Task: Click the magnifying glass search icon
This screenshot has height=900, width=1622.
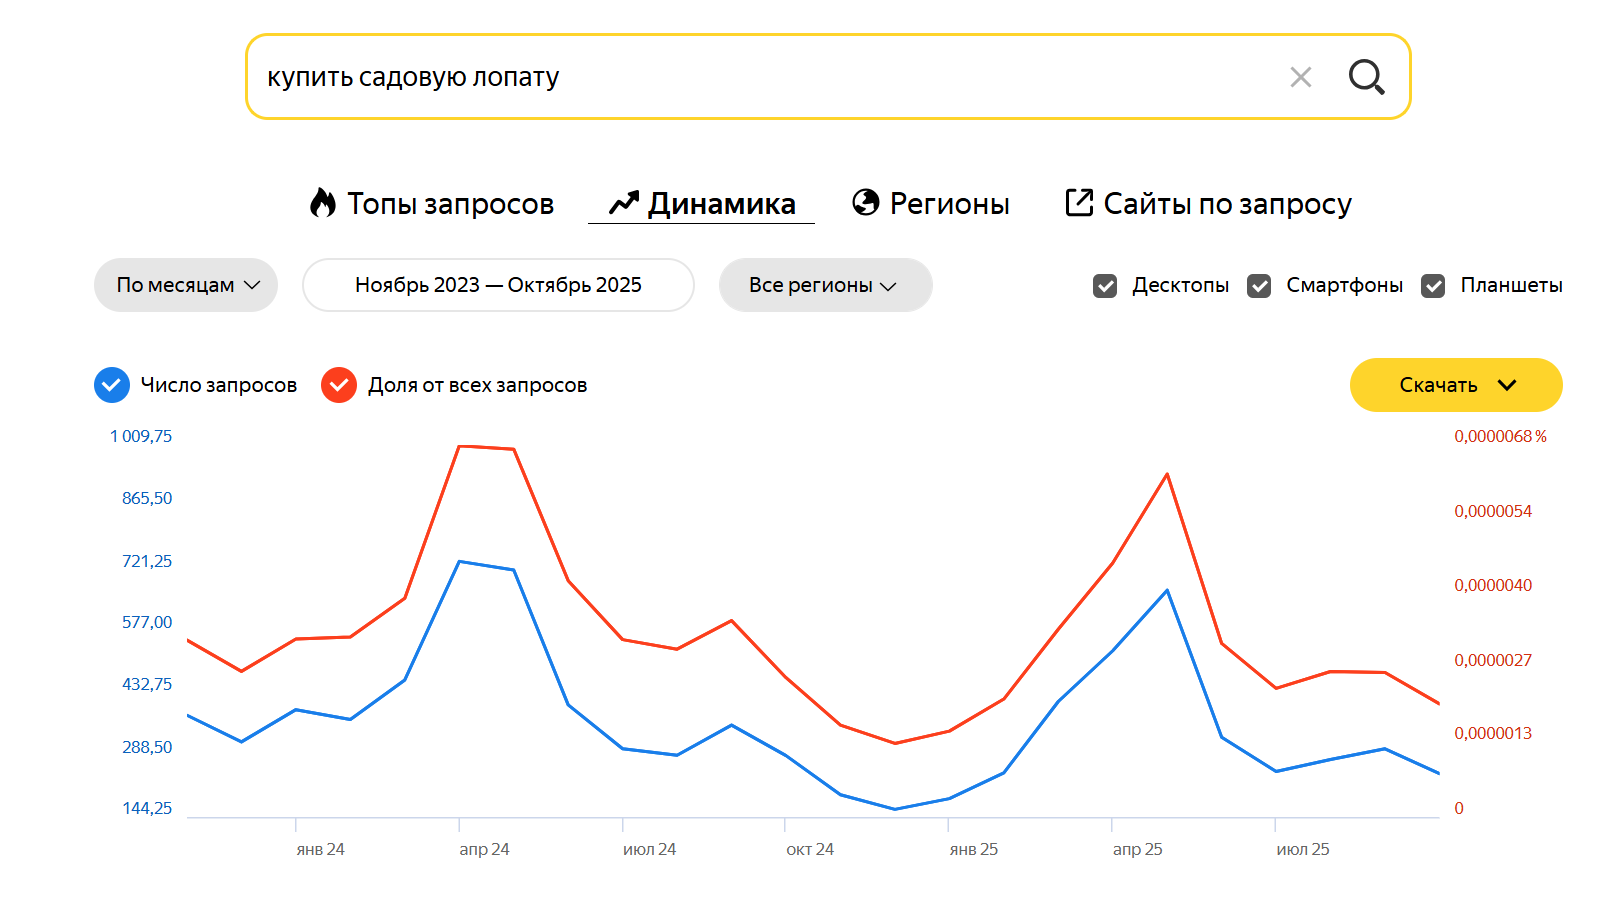Action: [1366, 77]
